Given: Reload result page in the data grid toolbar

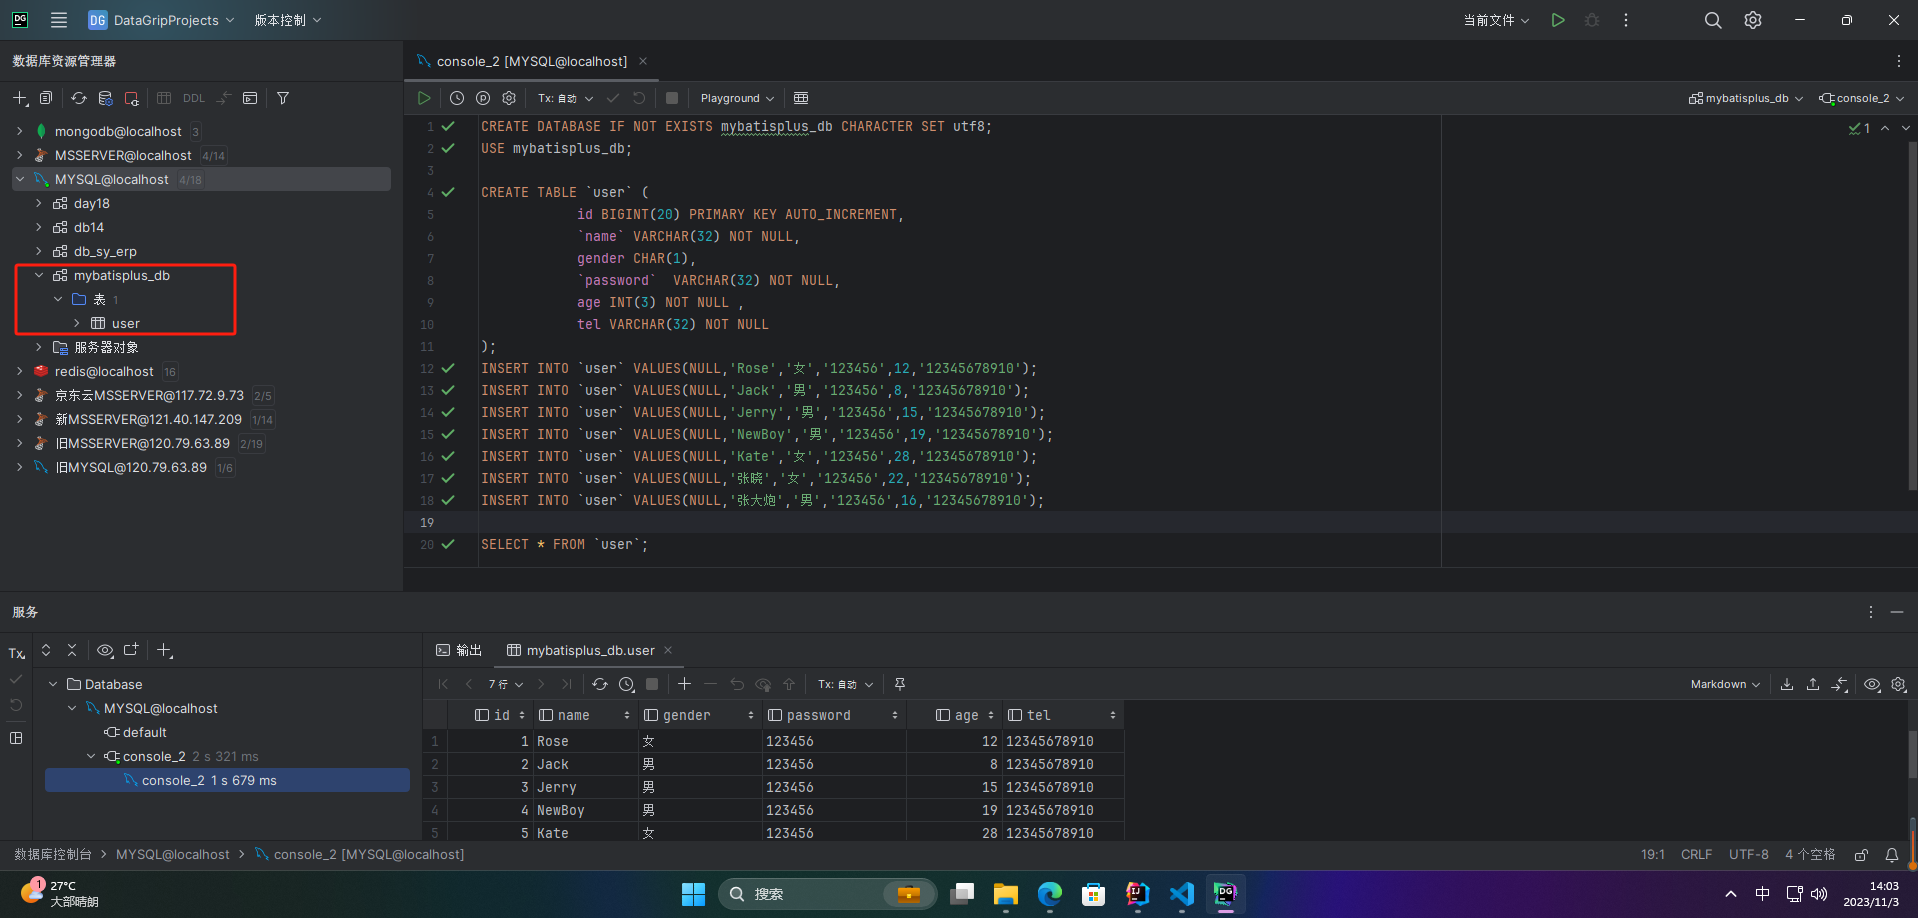Looking at the screenshot, I should [x=600, y=684].
